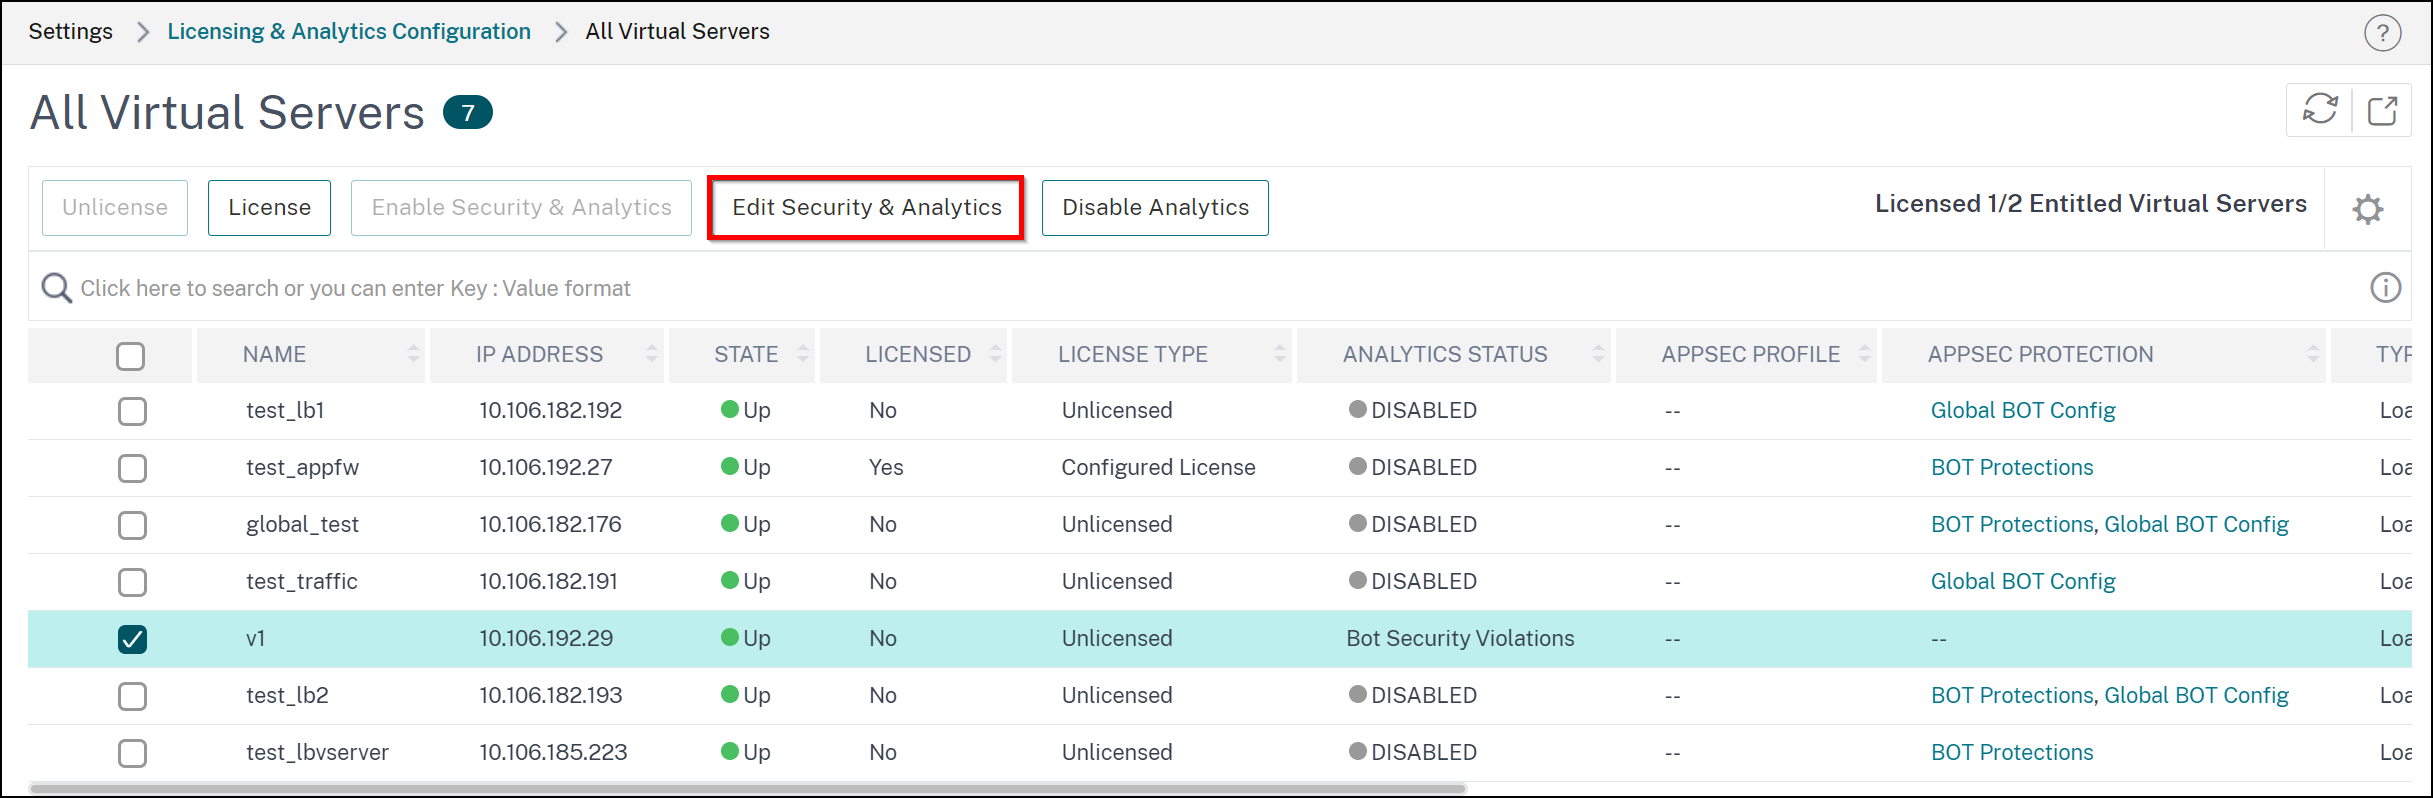Open Global BOT Config link for test_lb1
This screenshot has height=798, width=2433.
tap(2023, 410)
